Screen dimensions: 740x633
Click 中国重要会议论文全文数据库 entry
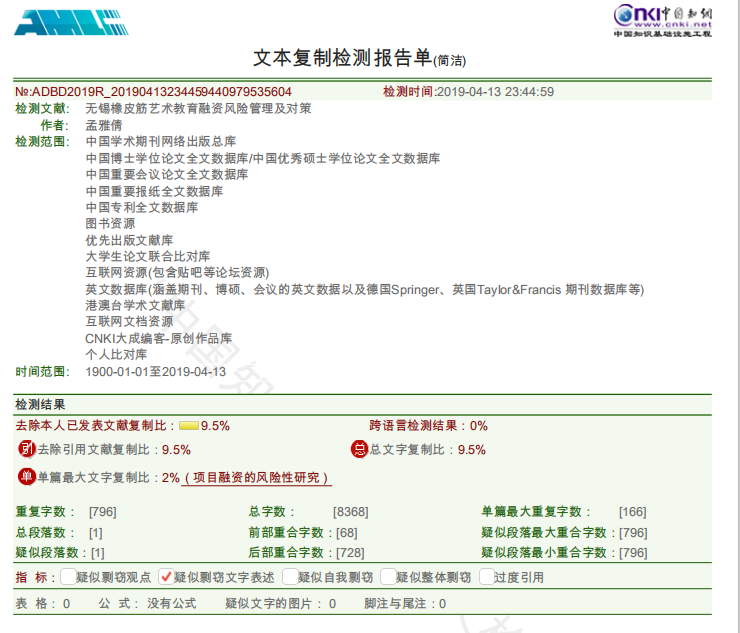tap(167, 174)
